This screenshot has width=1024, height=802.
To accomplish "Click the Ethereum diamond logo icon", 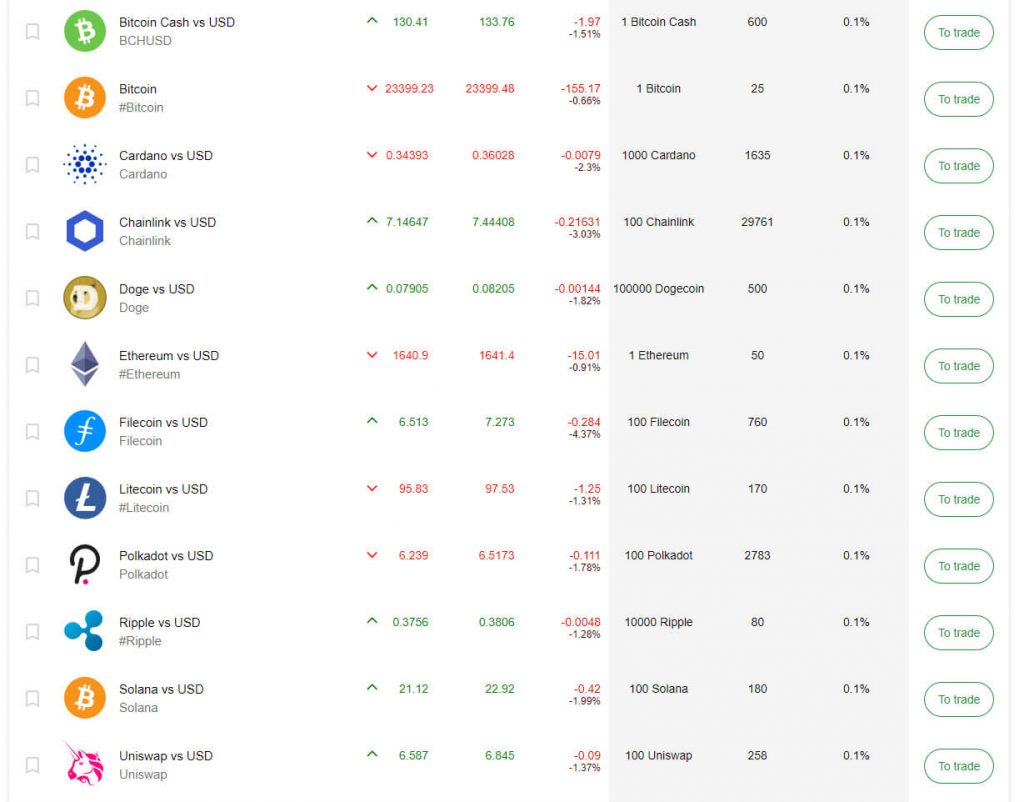I will pos(85,364).
